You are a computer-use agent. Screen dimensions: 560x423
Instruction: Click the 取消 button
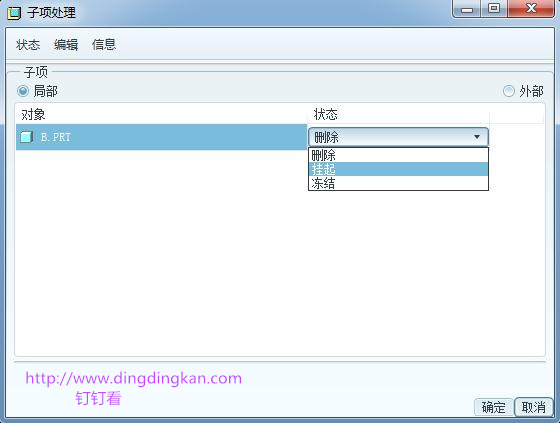pyautogui.click(x=534, y=407)
